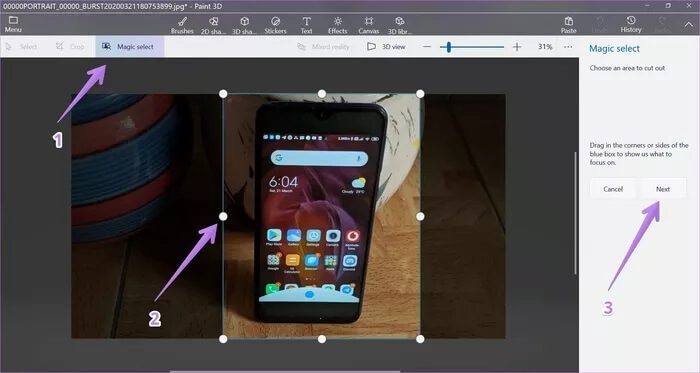
Task: Click bottom-center selection box handle
Action: click(322, 339)
